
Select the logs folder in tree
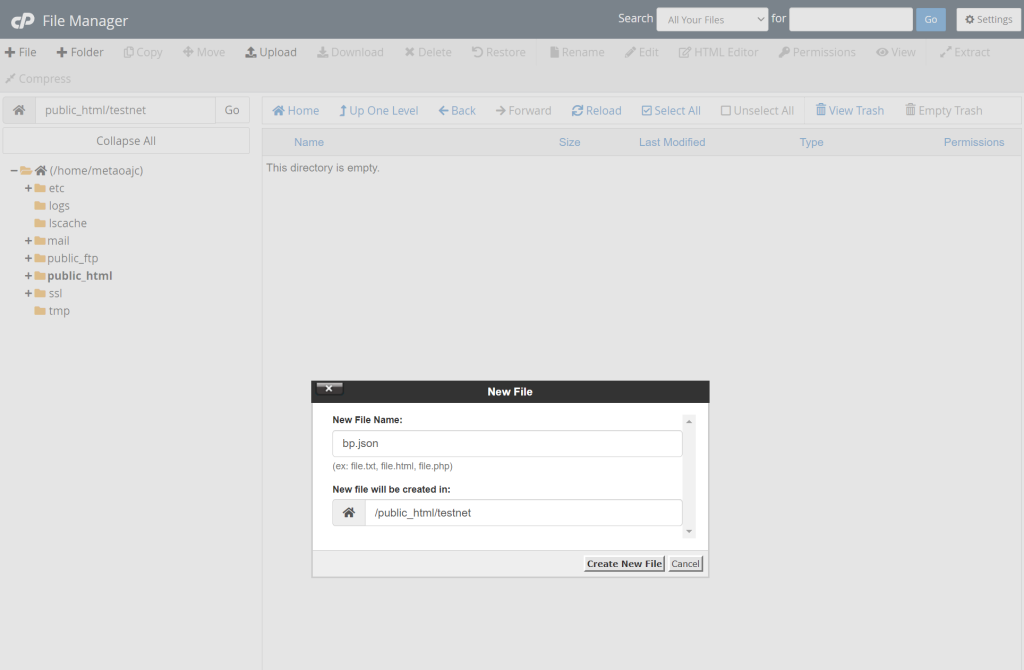(x=59, y=206)
